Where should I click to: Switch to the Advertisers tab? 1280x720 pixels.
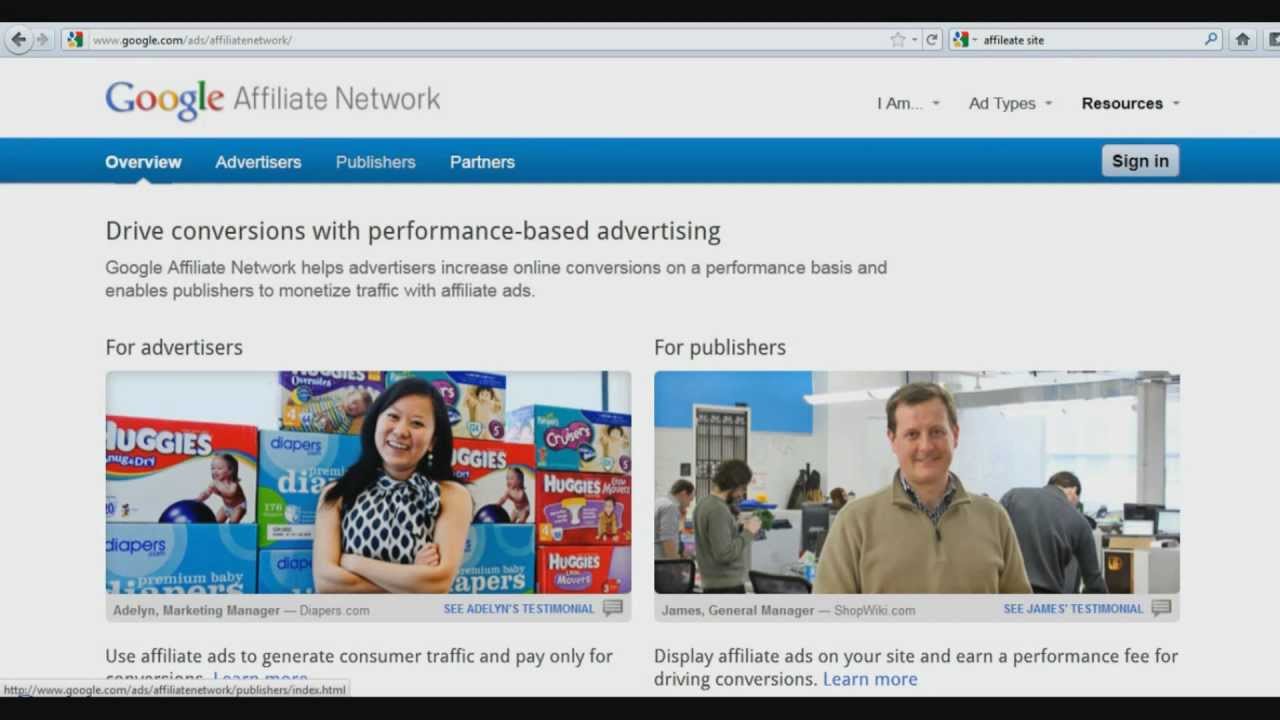[258, 162]
